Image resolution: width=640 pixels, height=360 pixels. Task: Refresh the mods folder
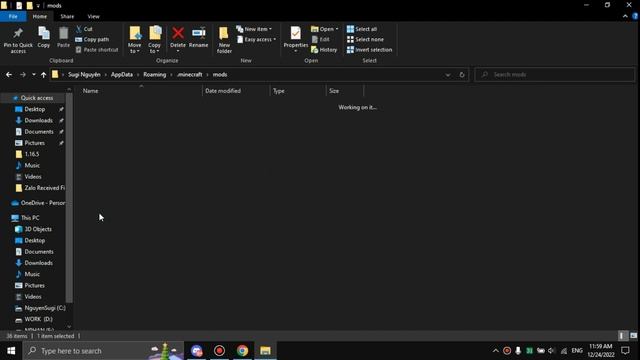462,75
